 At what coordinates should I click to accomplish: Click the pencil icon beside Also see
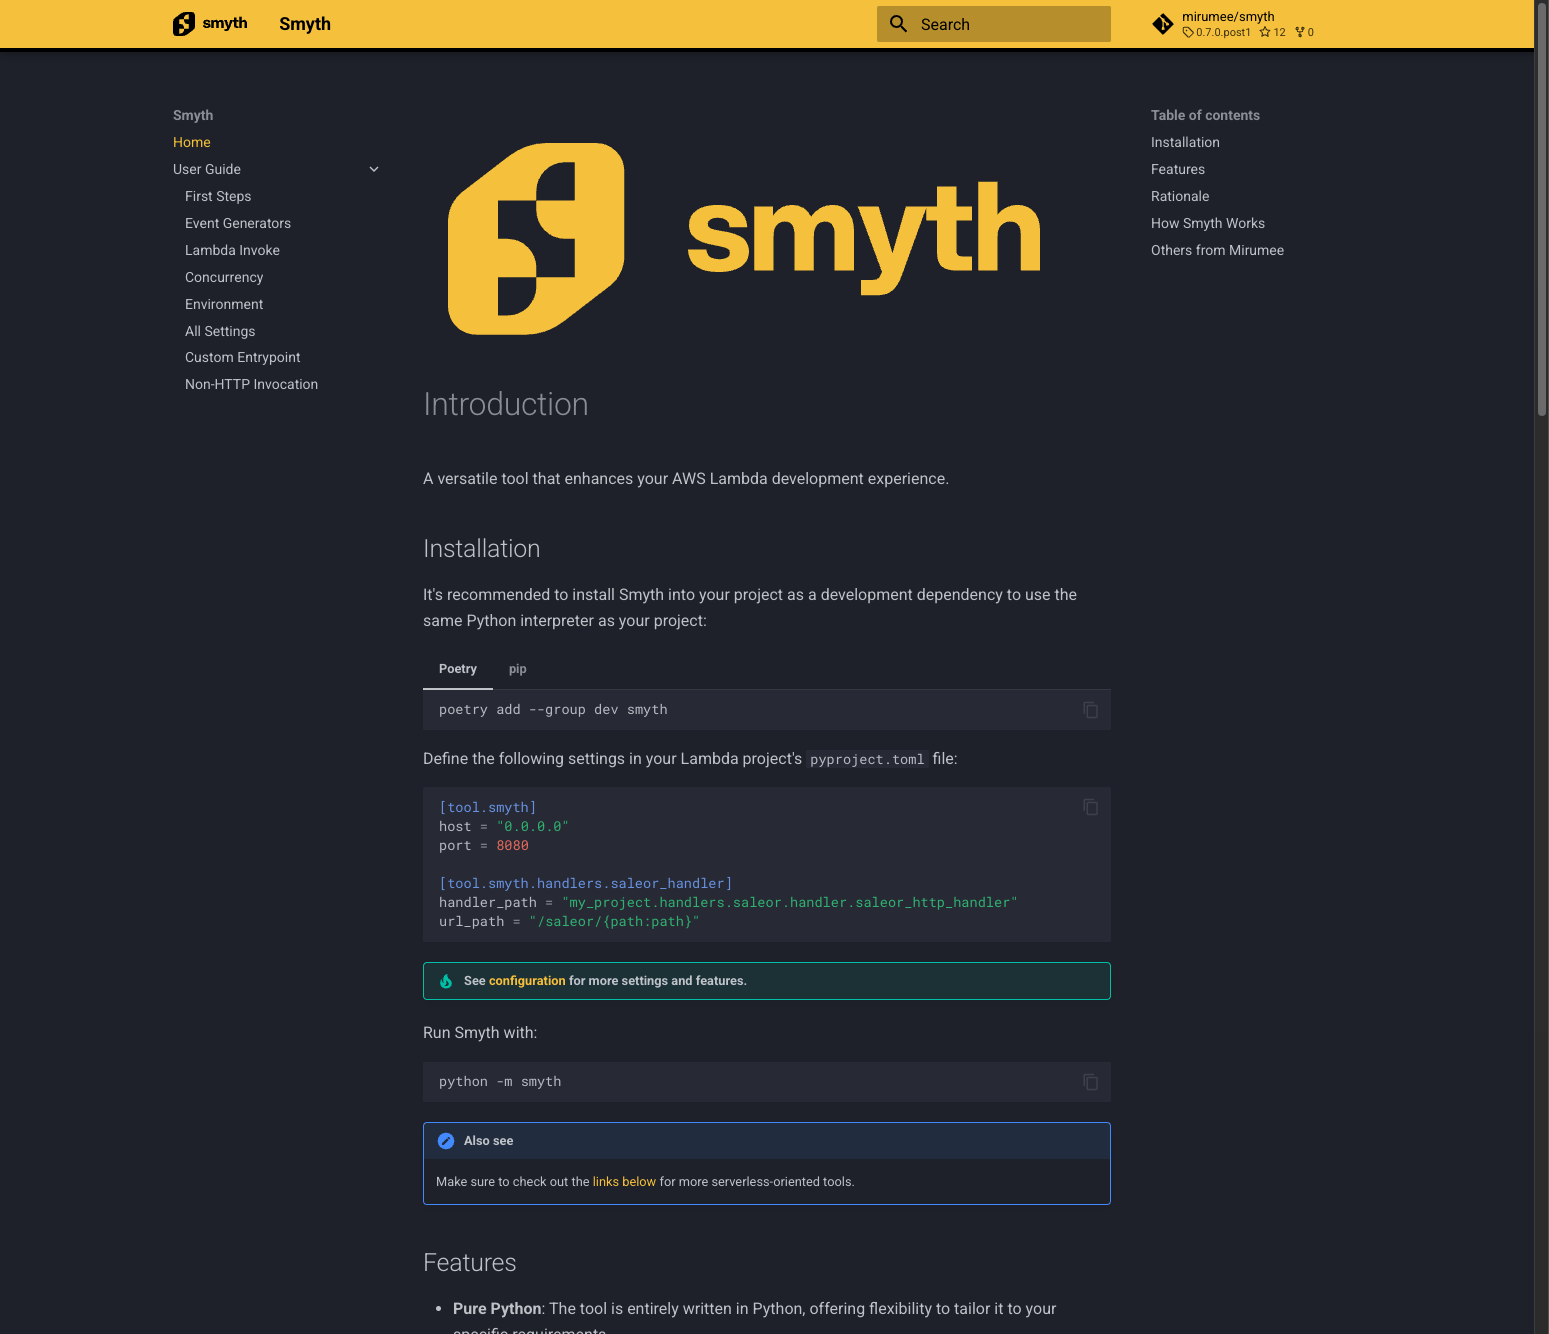[446, 1141]
